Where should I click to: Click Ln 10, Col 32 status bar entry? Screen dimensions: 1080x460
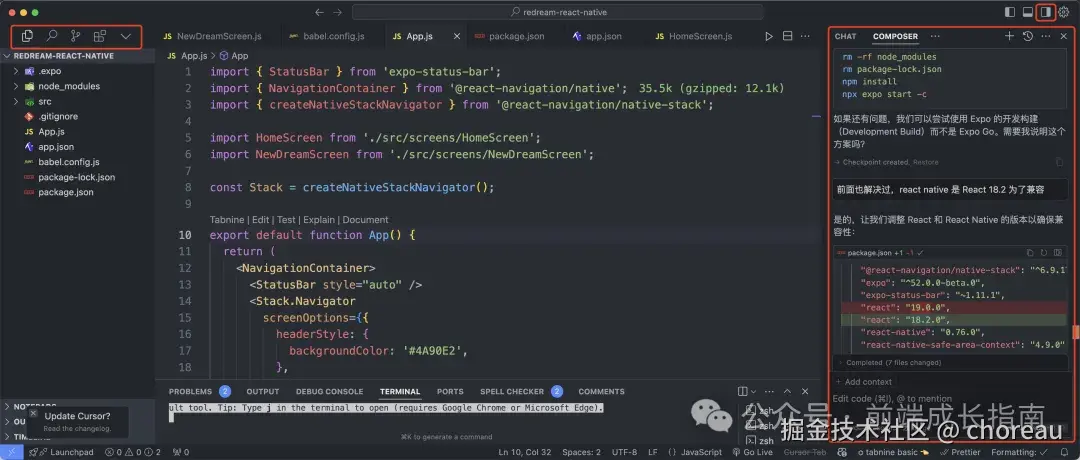coord(524,452)
